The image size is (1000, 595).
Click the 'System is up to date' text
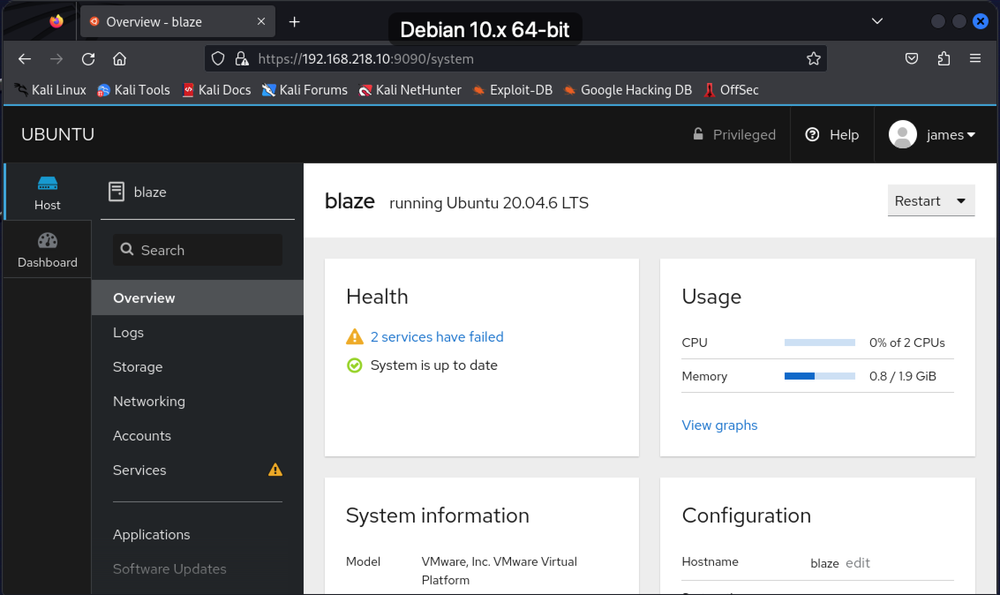pos(434,365)
